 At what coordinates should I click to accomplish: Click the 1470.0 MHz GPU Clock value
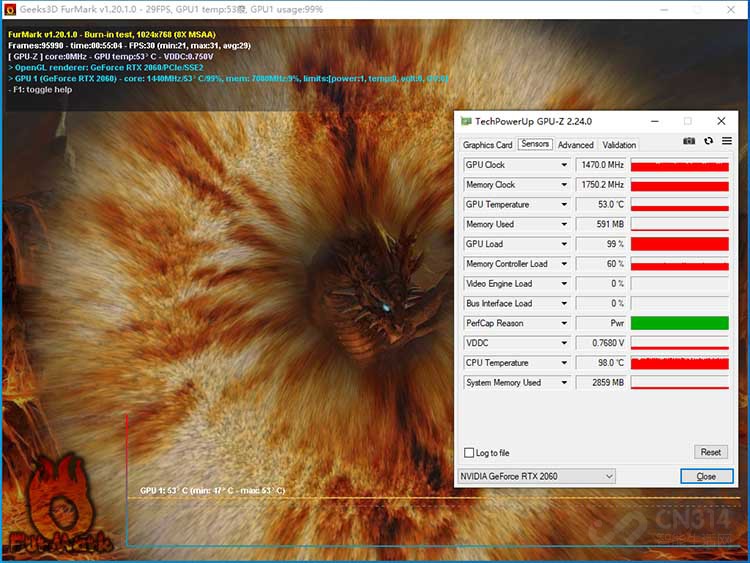click(x=601, y=165)
